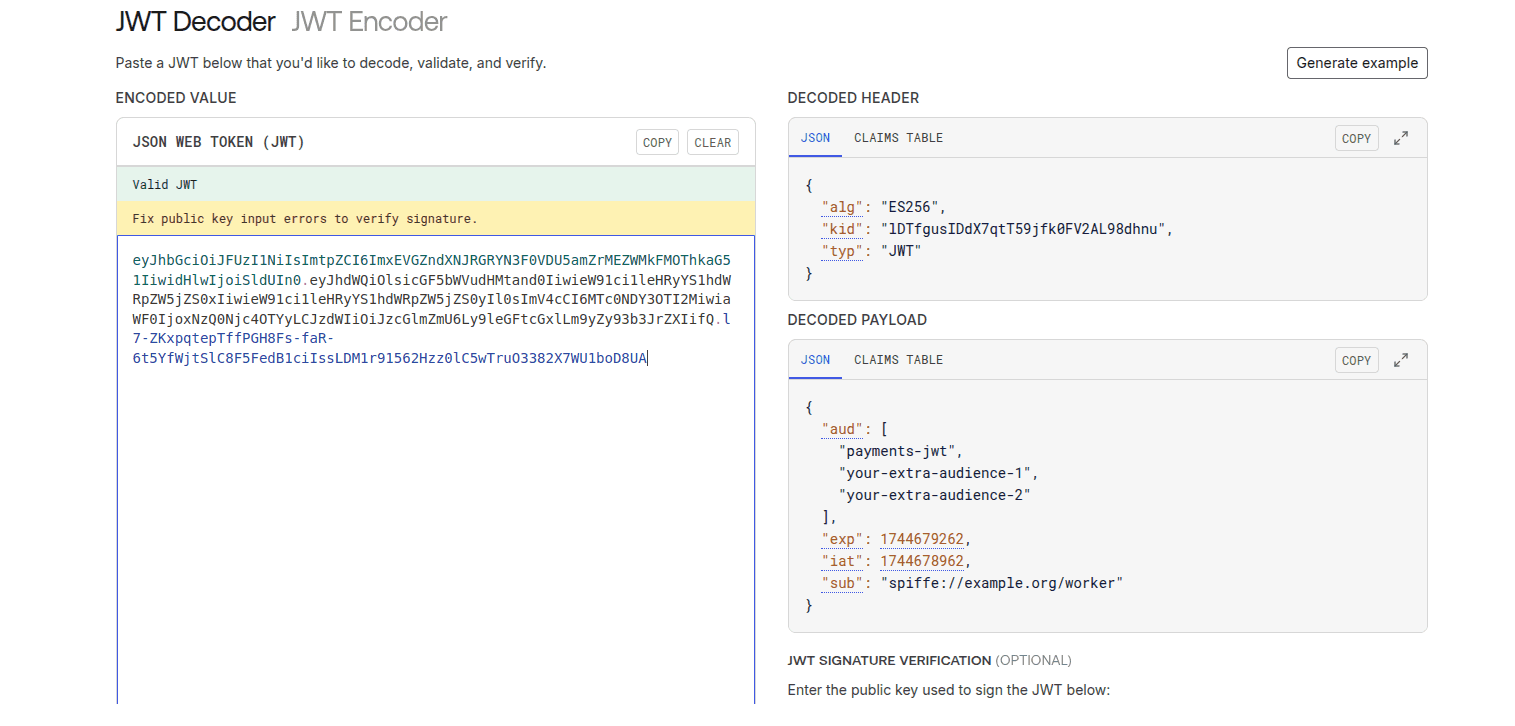This screenshot has height=726, width=1515.
Task: Open Claims Table tab in Decoded Header
Action: pos(898,138)
